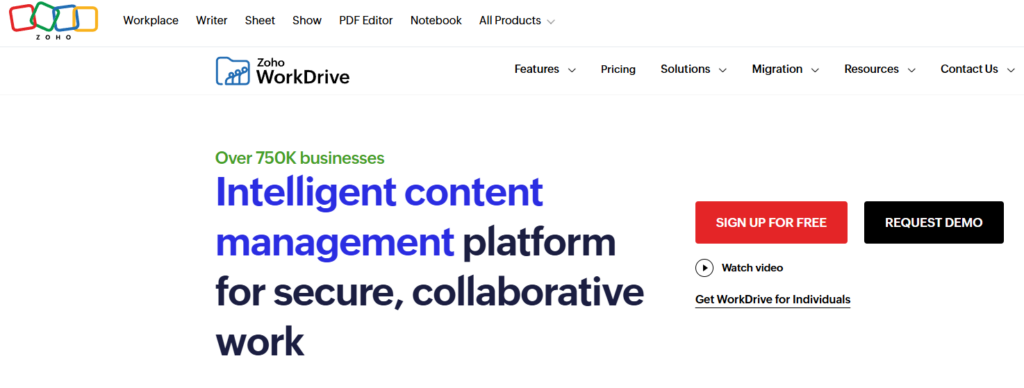This screenshot has width=1024, height=388.
Task: Open the Workplace product link
Action: pos(151,20)
